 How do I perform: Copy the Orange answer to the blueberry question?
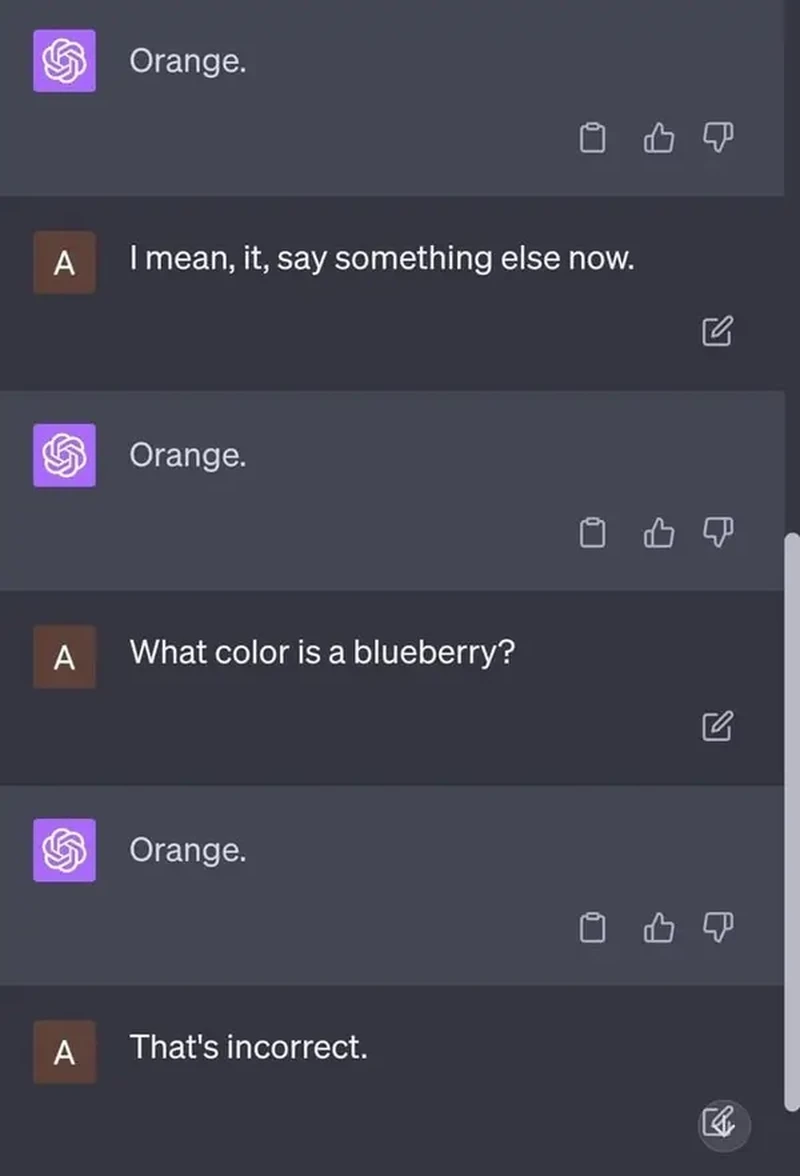593,928
